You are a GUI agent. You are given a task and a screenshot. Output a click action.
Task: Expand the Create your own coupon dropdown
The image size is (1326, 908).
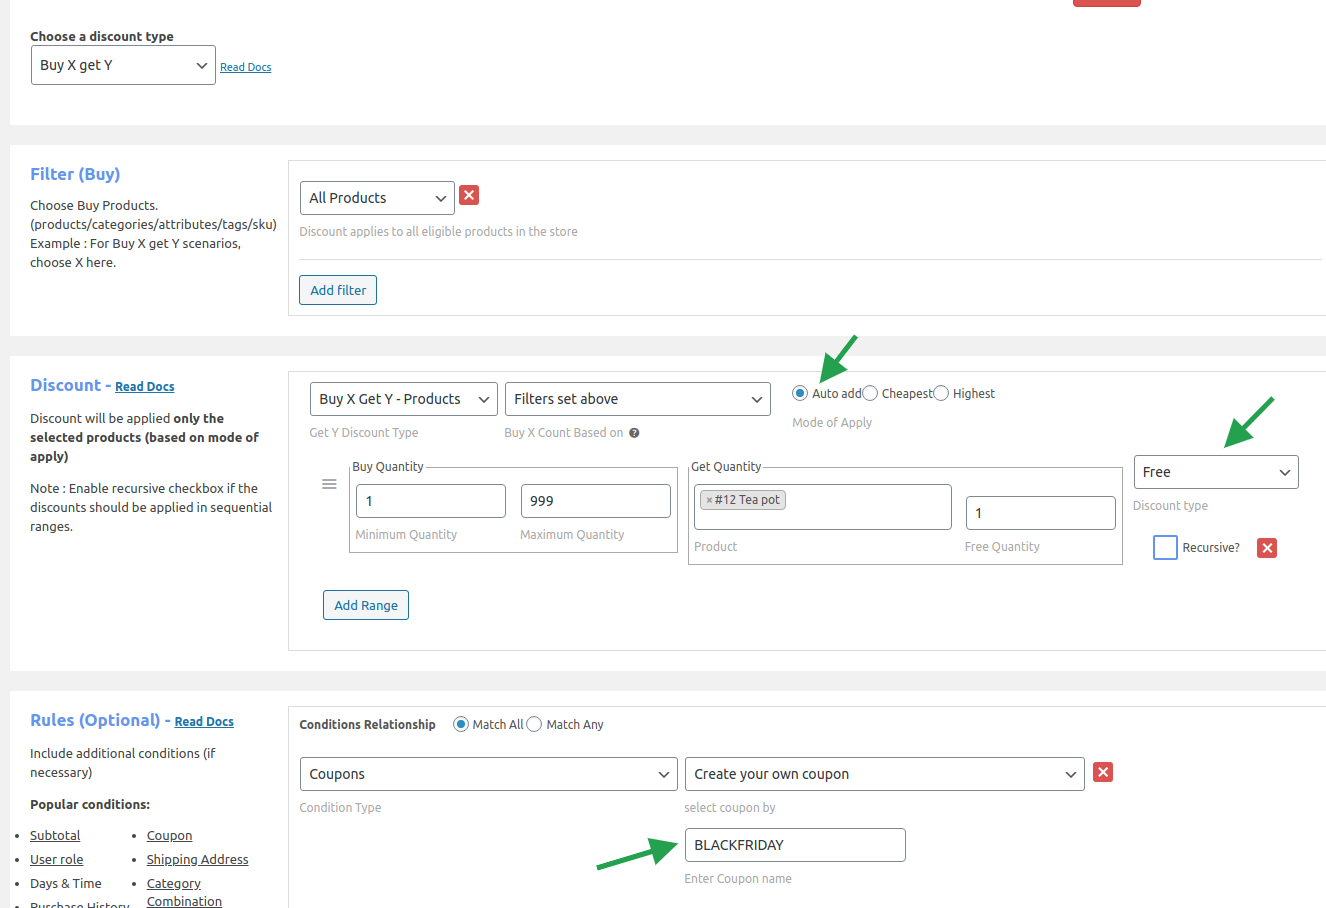click(884, 774)
